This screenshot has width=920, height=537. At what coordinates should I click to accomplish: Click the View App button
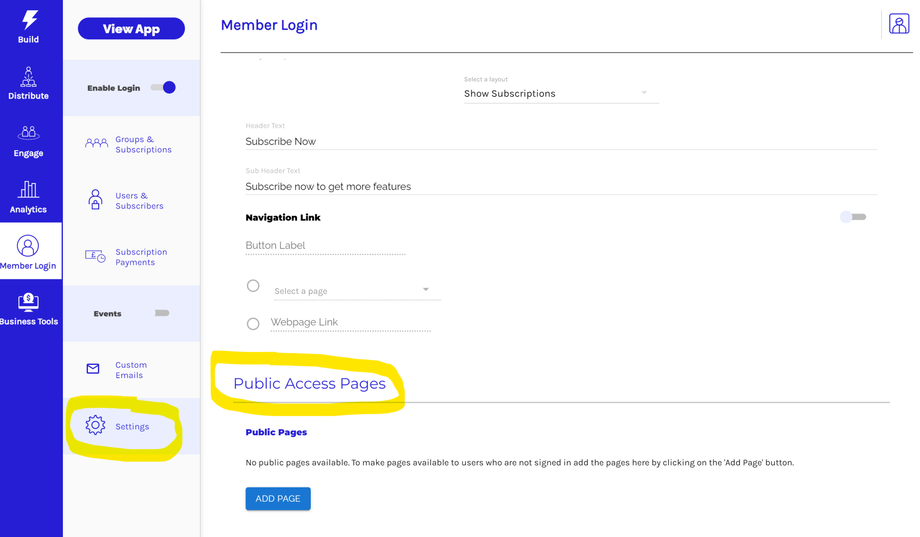[x=131, y=29]
